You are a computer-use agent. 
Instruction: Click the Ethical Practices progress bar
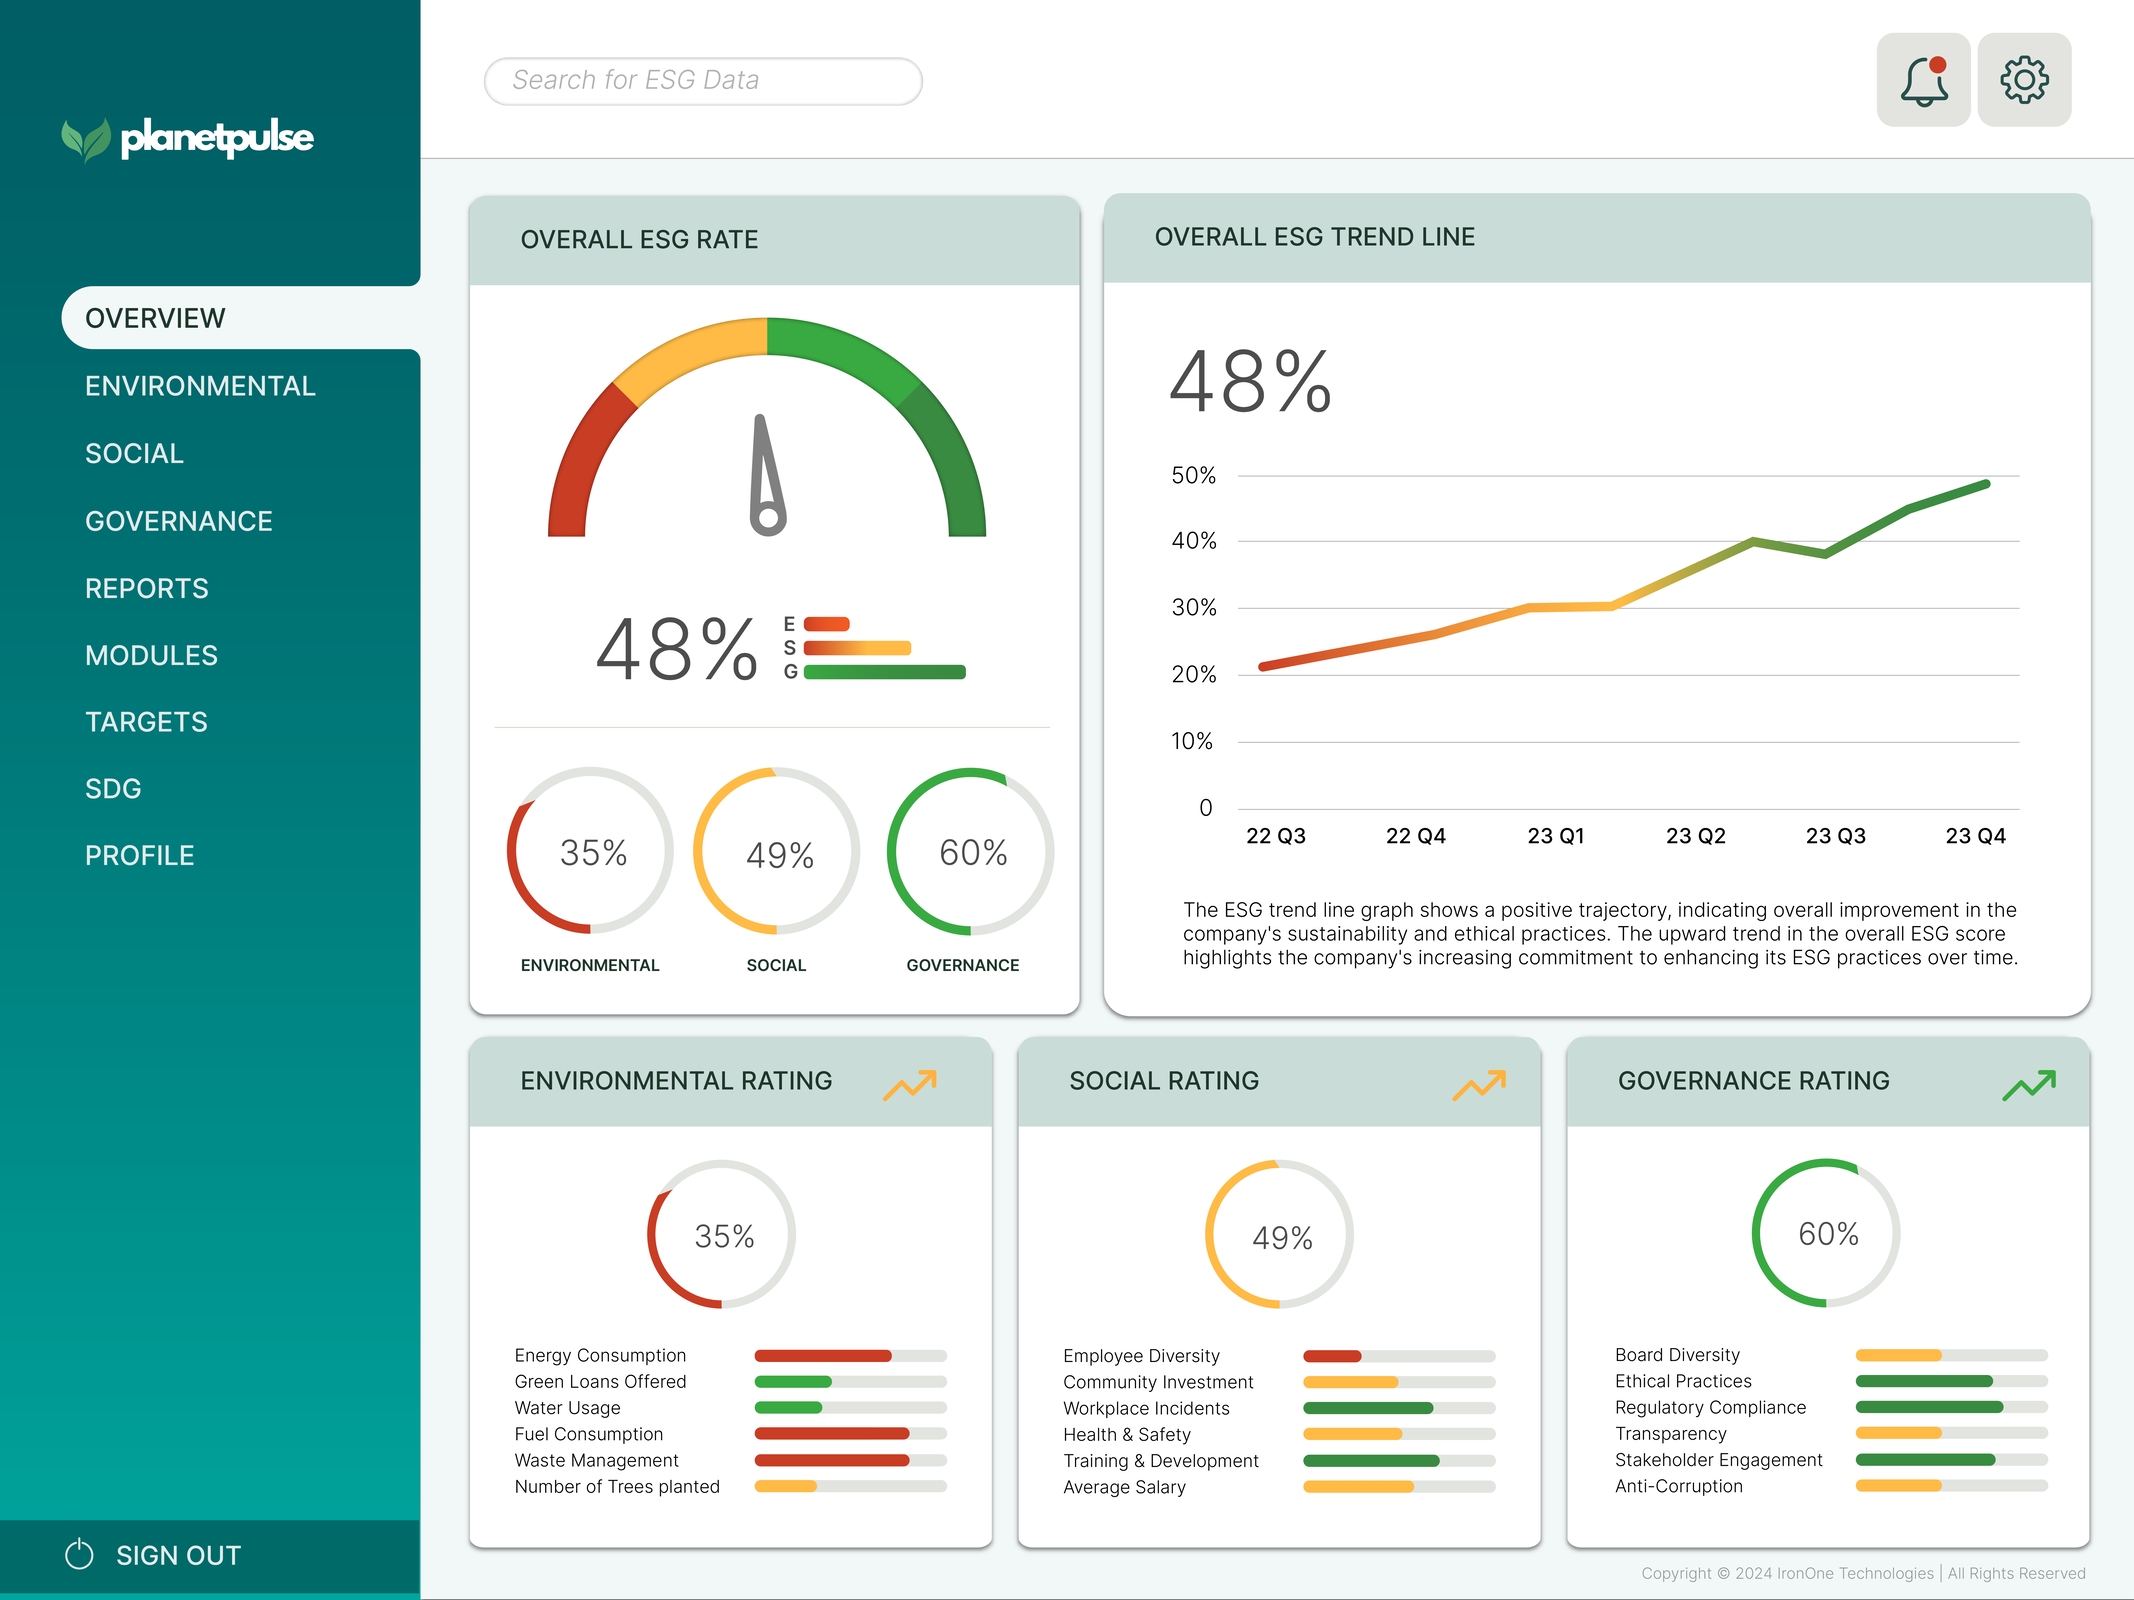1952,1381
